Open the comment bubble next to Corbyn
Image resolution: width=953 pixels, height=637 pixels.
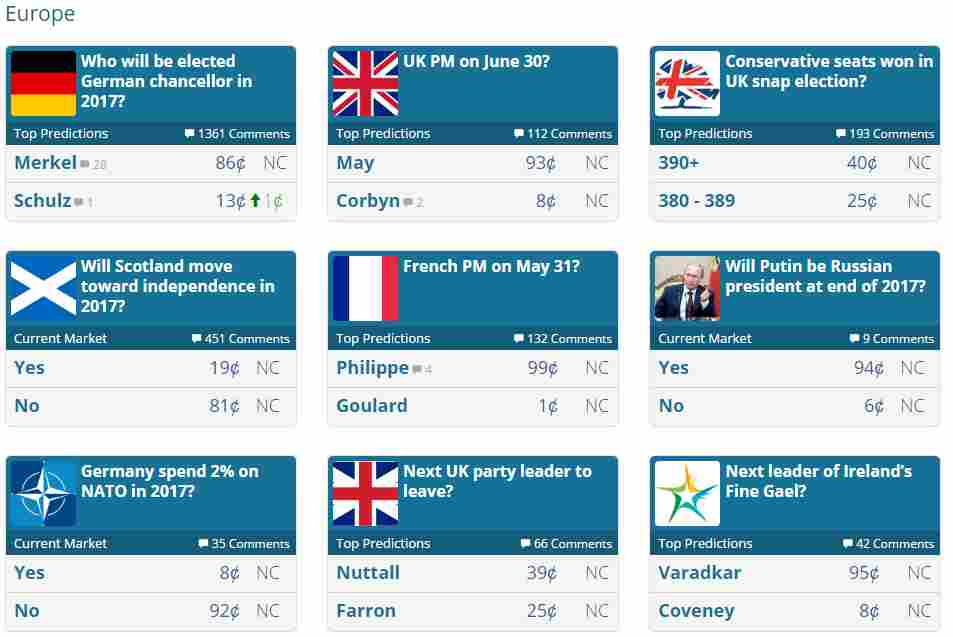tap(408, 202)
